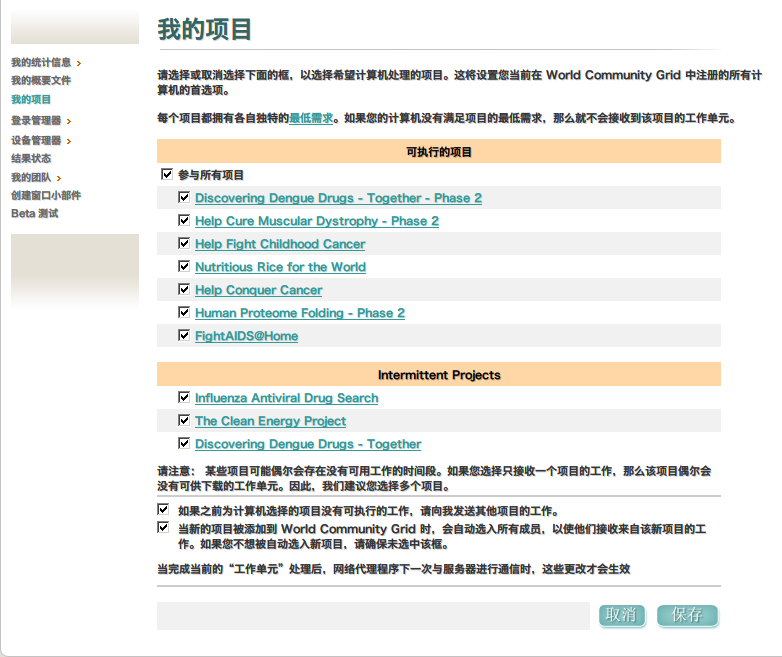Toggle checkbox for Help Cure Muscular Dystrophy
This screenshot has height=657, width=782.
[184, 220]
